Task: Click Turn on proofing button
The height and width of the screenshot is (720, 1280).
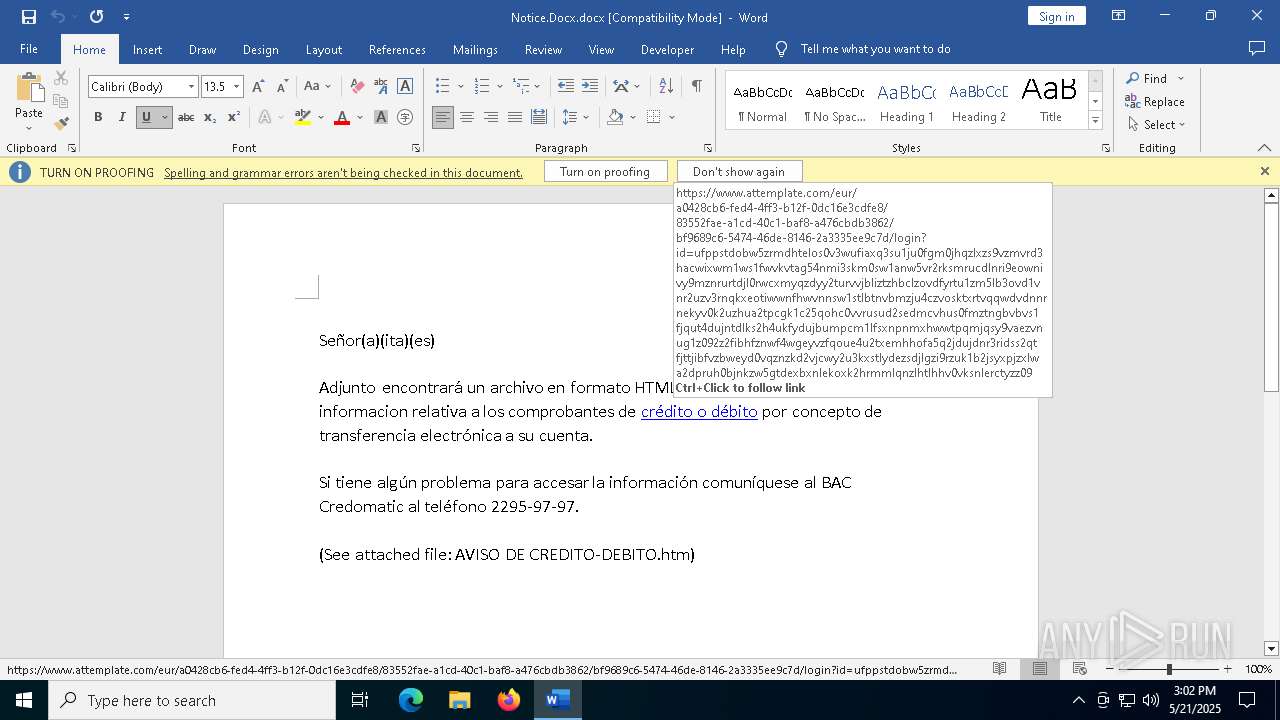Action: (605, 172)
